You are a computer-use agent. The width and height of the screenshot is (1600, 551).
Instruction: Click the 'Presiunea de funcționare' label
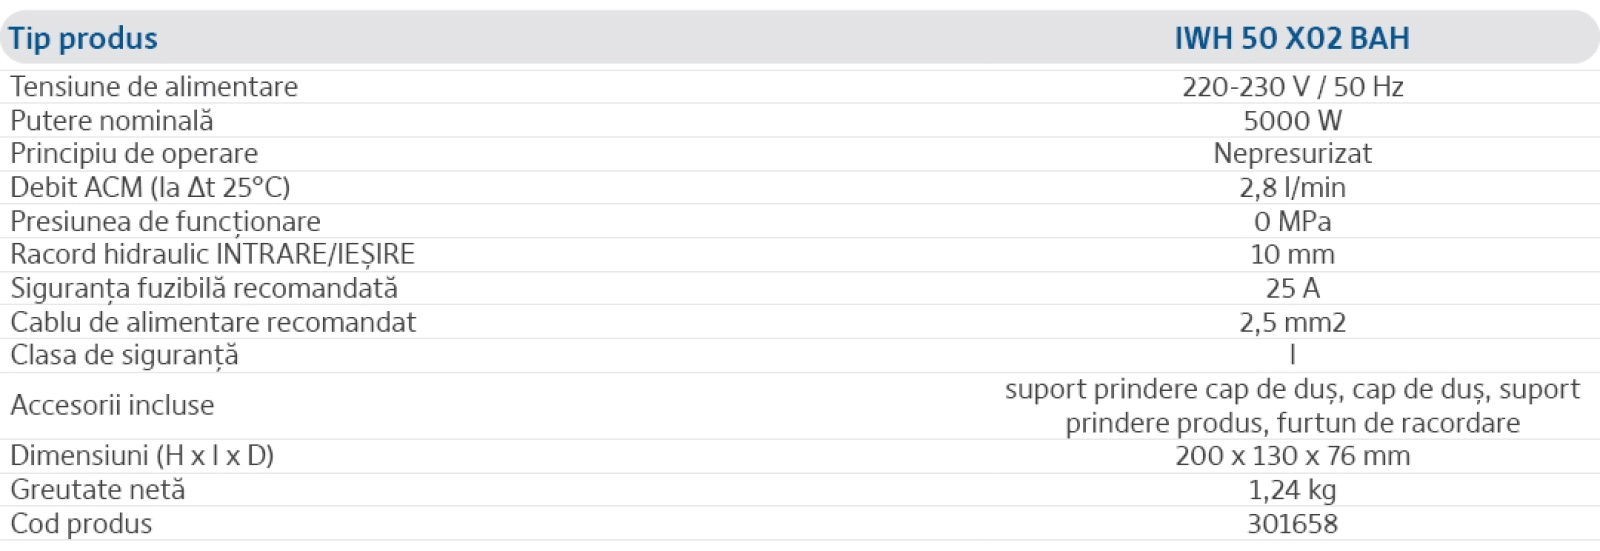tap(165, 222)
